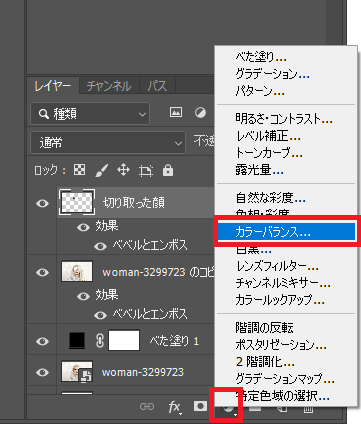The height and width of the screenshot is (424, 361).
Task: Lock position move-arrows icon
Action: click(x=123, y=170)
